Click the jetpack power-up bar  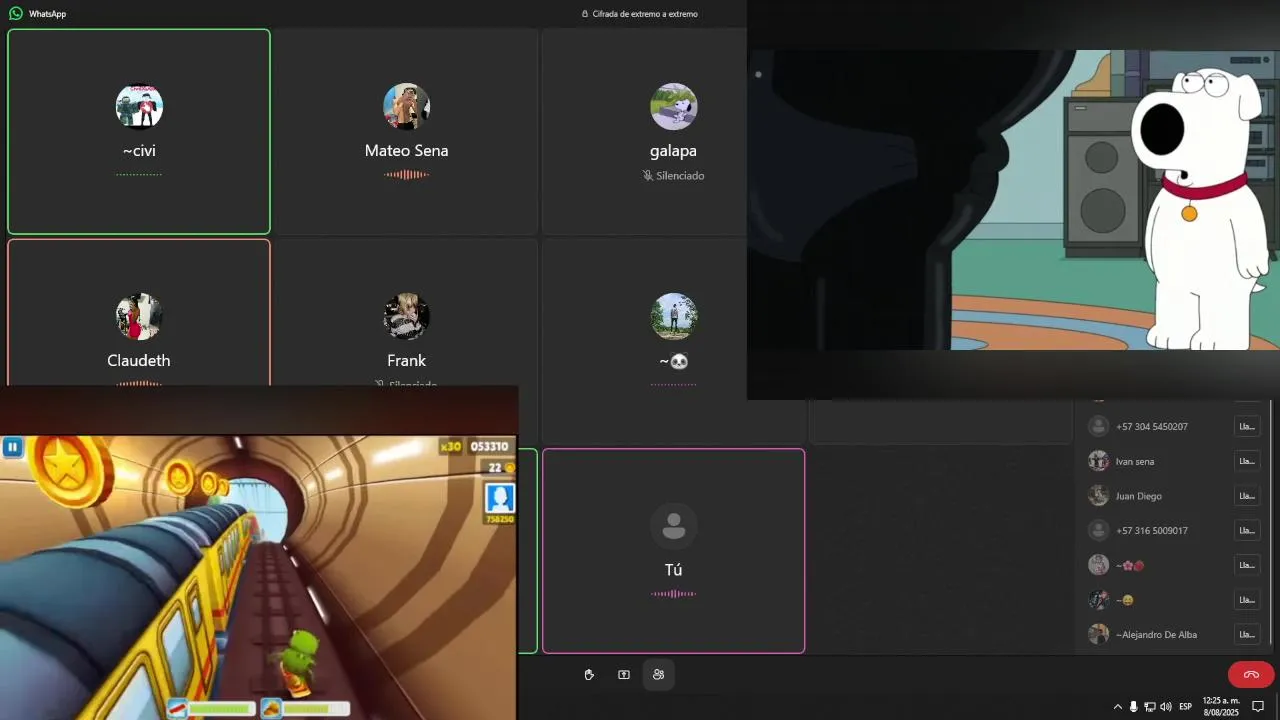(212, 708)
